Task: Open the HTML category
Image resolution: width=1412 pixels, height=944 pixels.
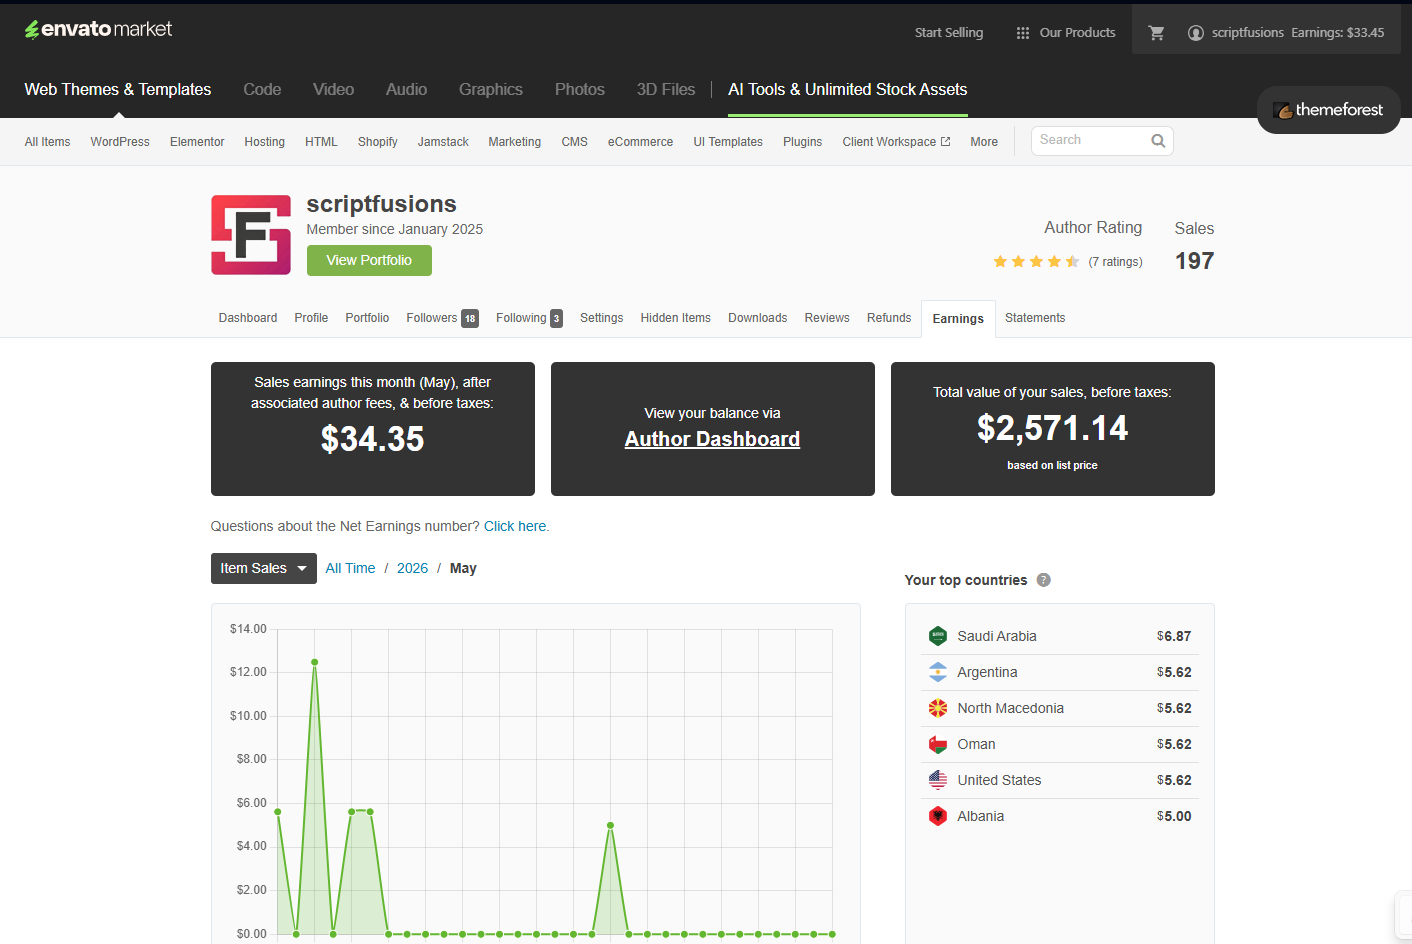Action: [321, 142]
